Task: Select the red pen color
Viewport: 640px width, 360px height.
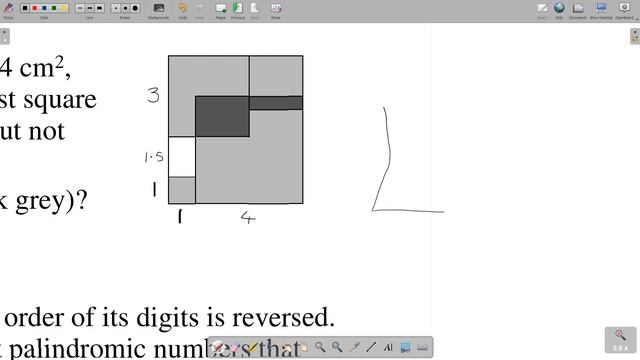Action: pyautogui.click(x=35, y=8)
